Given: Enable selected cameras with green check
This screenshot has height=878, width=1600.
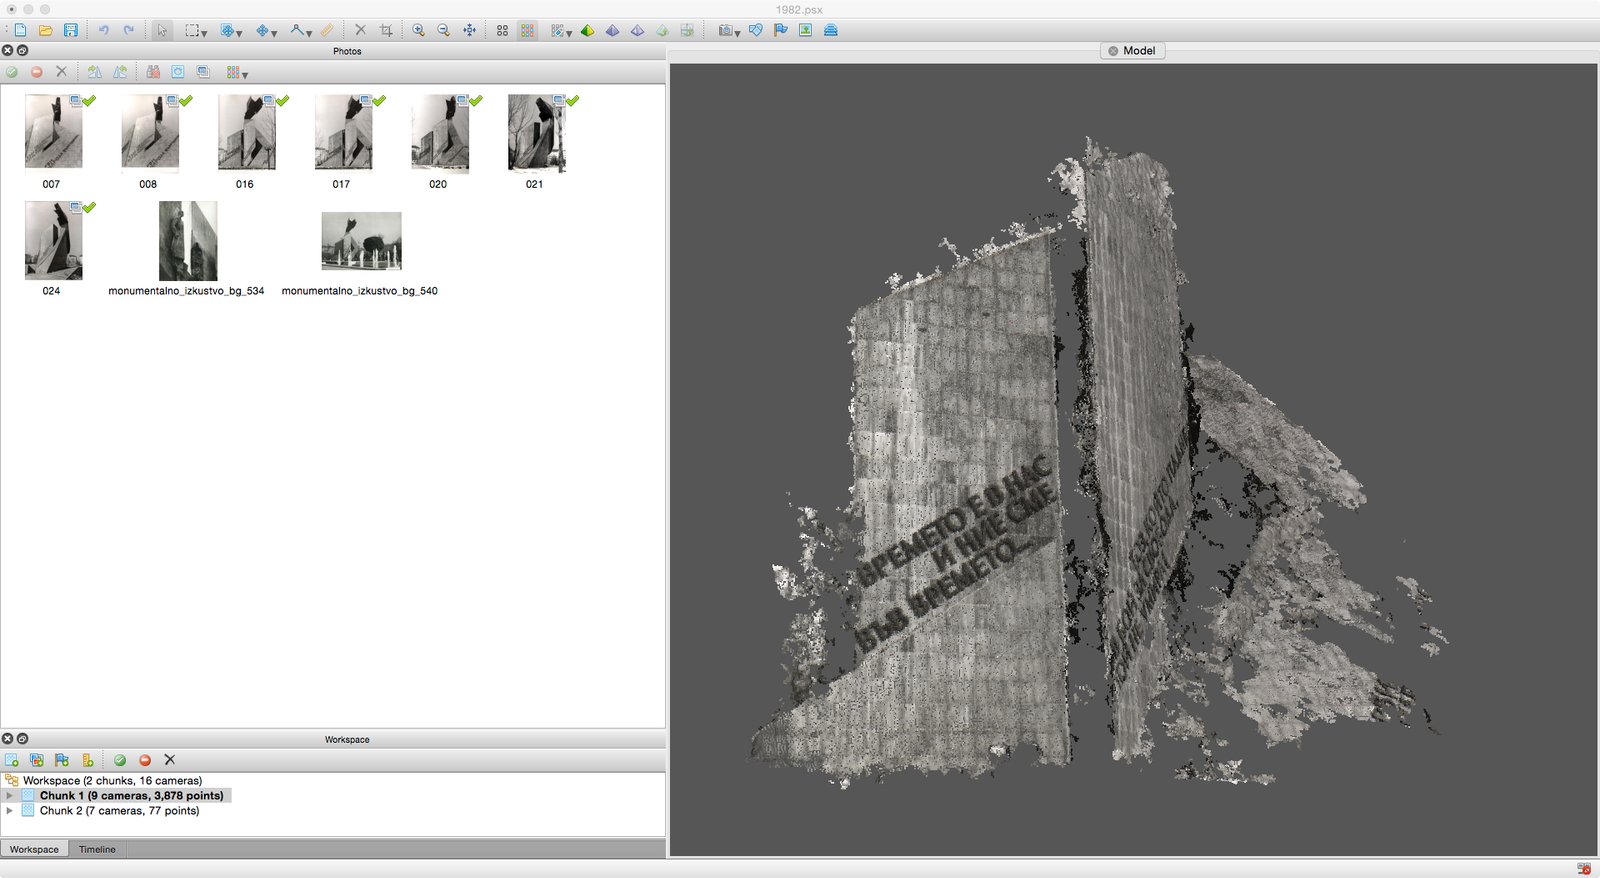Looking at the screenshot, I should click(x=12, y=72).
